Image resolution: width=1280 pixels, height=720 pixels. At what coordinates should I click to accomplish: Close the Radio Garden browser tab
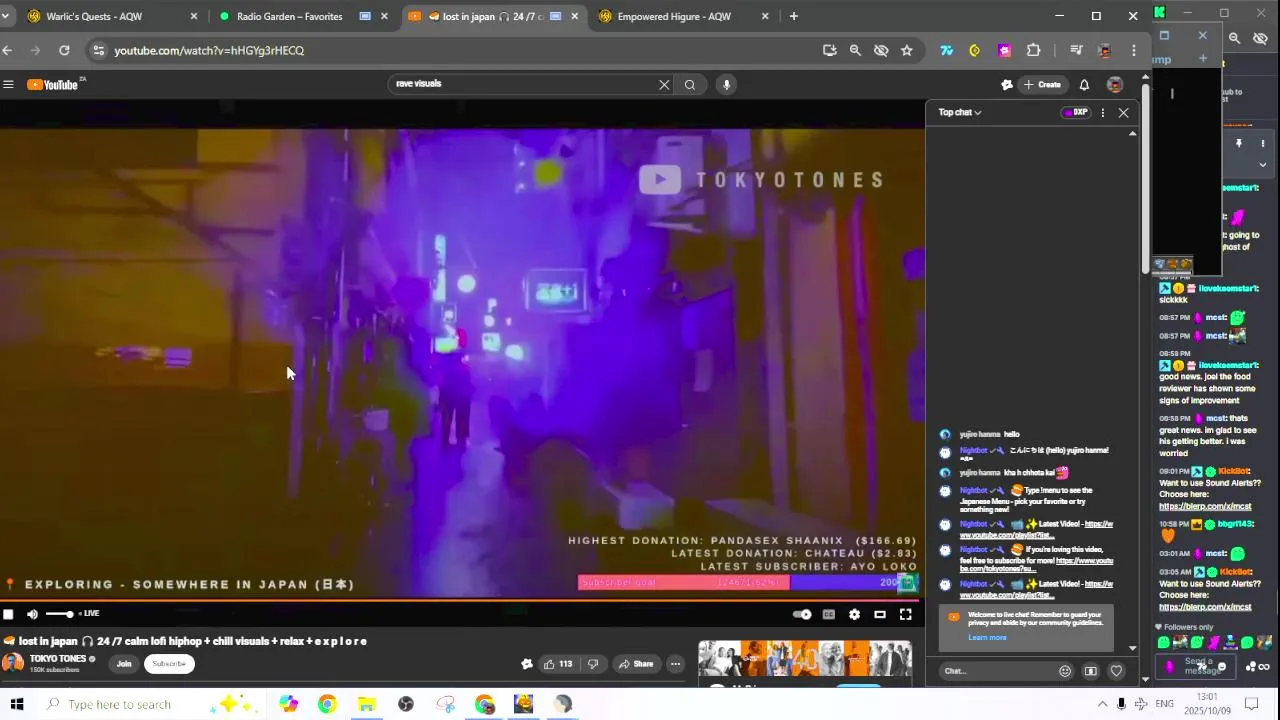[x=384, y=16]
